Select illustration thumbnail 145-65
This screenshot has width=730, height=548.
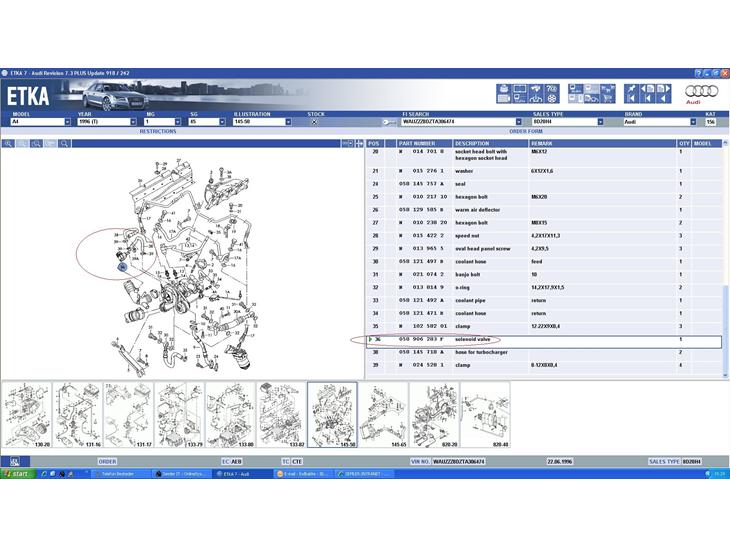pos(385,415)
